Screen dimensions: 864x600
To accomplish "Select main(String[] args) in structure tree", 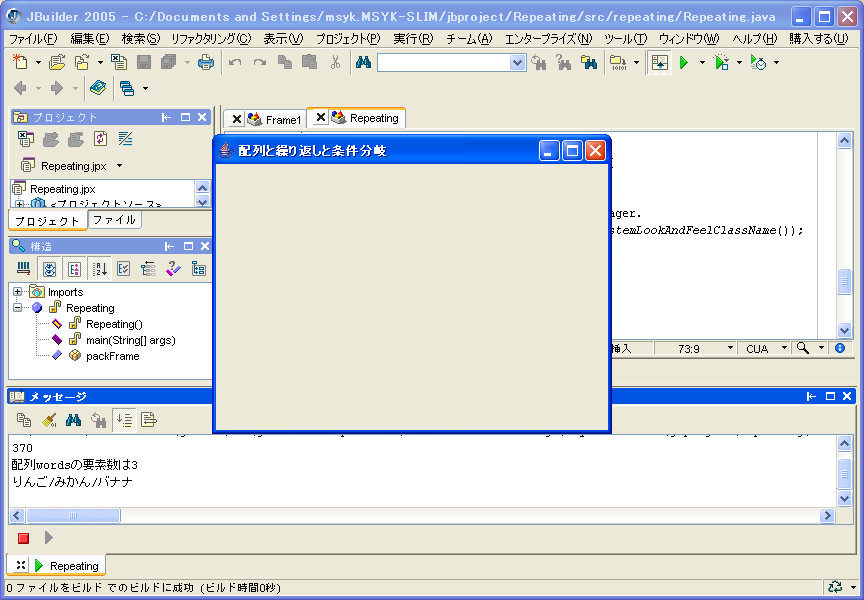I will [x=130, y=340].
